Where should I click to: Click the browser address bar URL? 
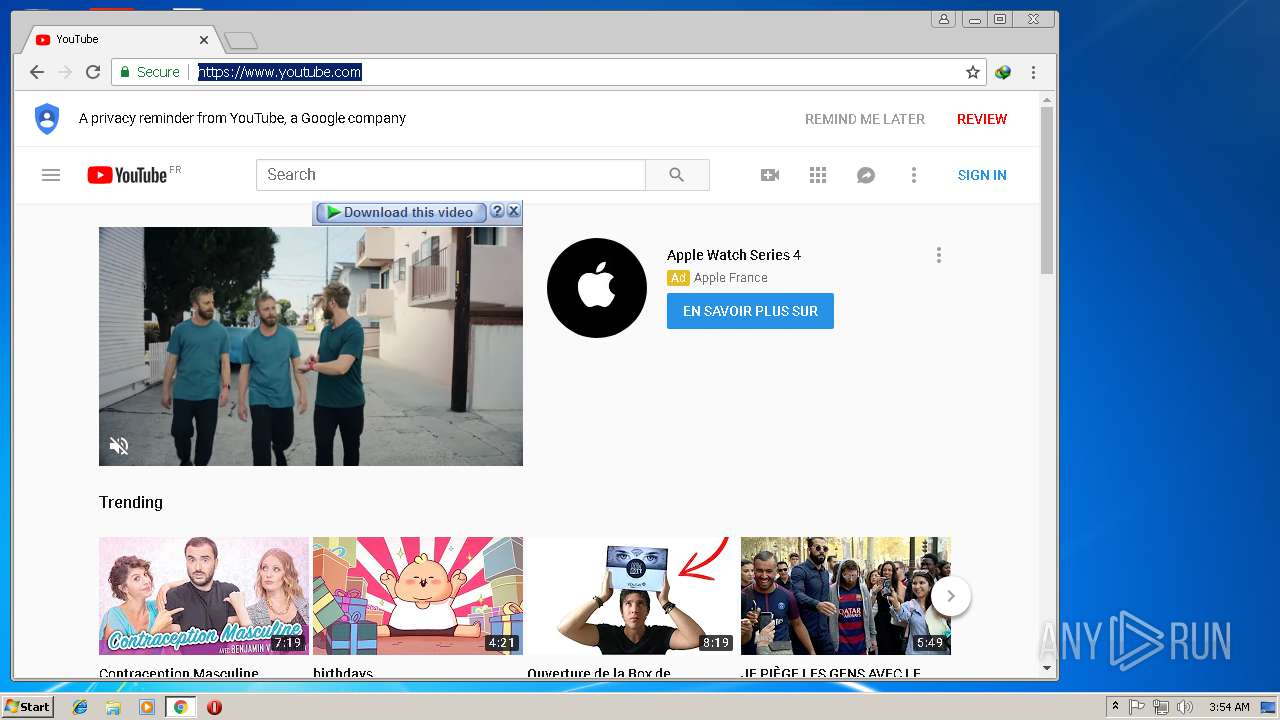pos(280,72)
